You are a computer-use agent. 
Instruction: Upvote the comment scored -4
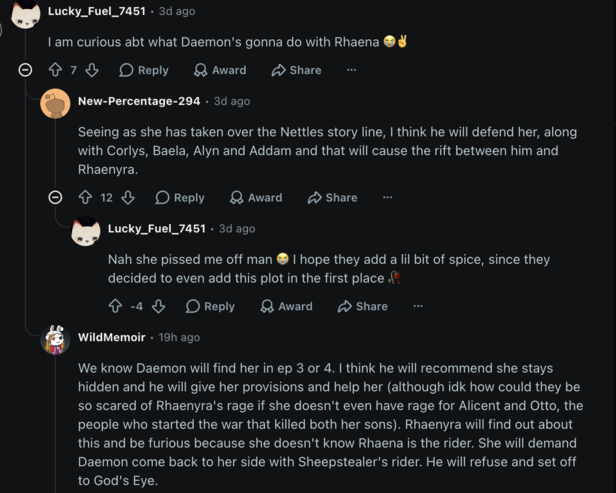pyautogui.click(x=115, y=306)
